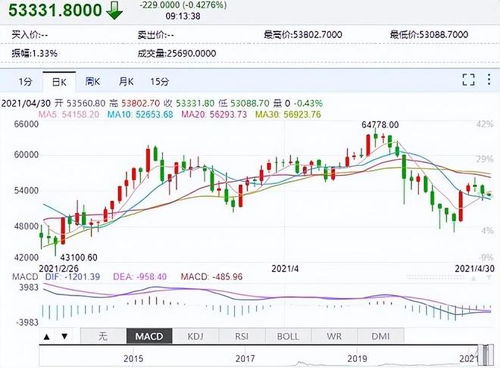The image size is (500, 368).
Task: Open the three-dot more options menu
Action: pos(489,80)
